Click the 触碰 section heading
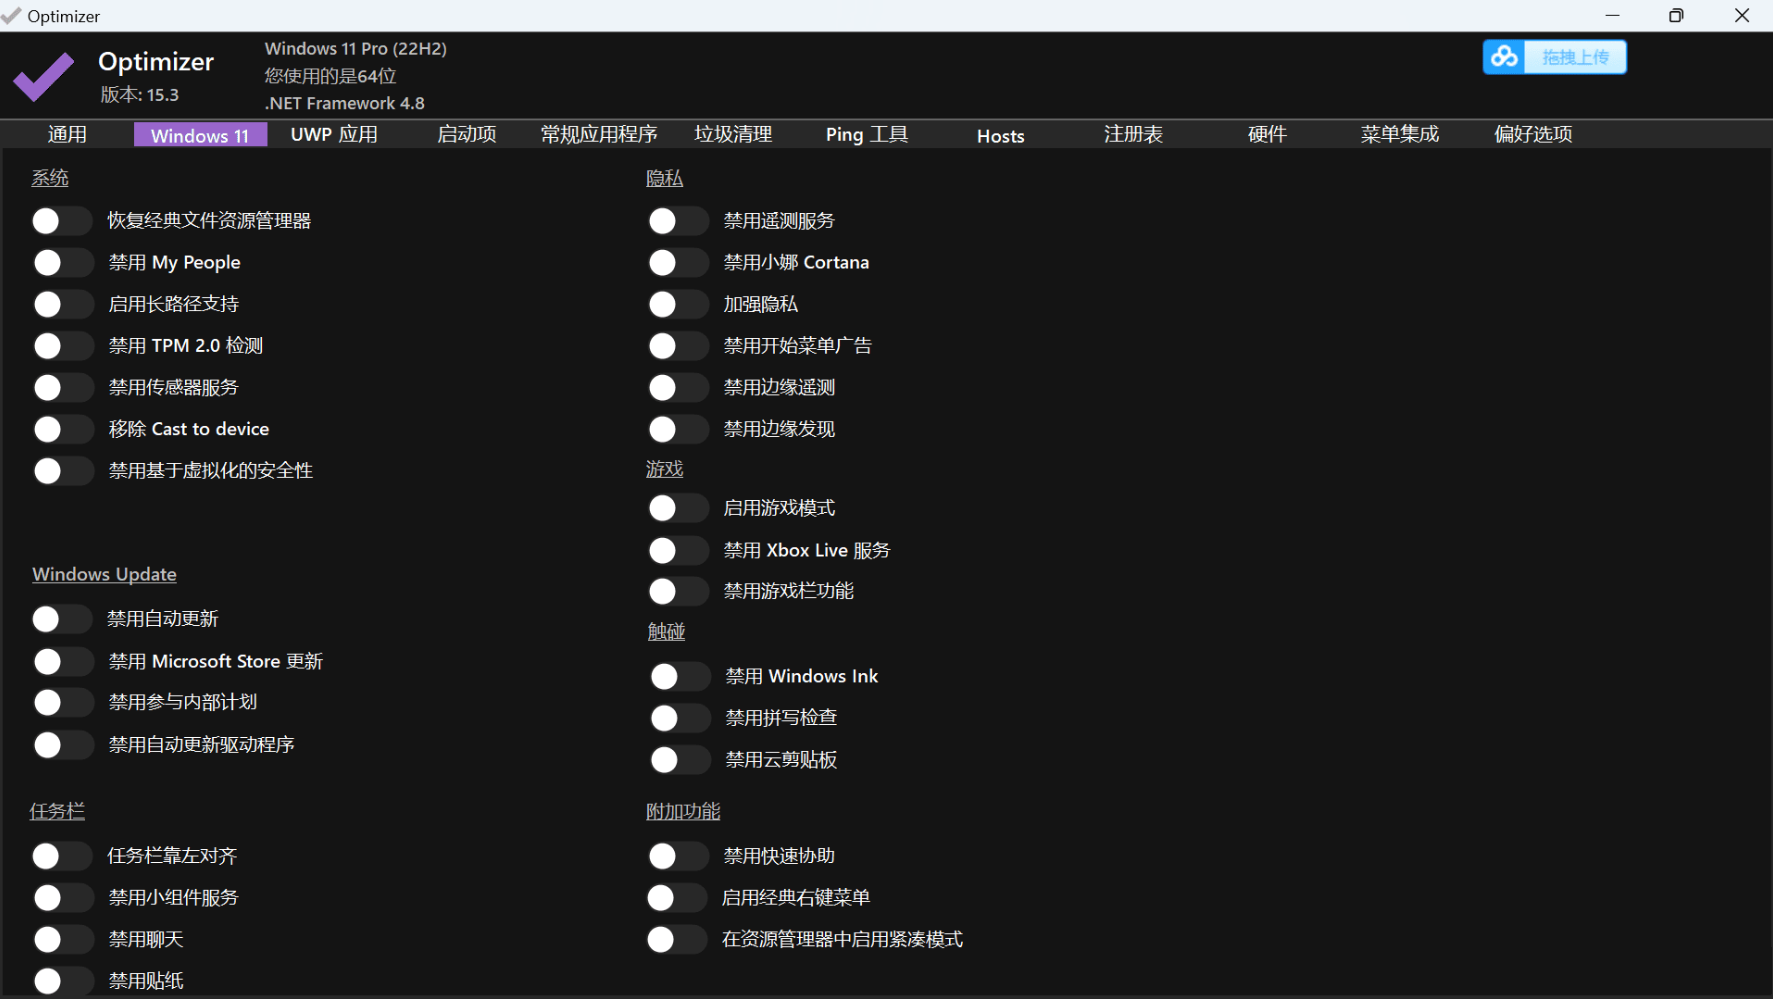The height and width of the screenshot is (999, 1773). (666, 632)
